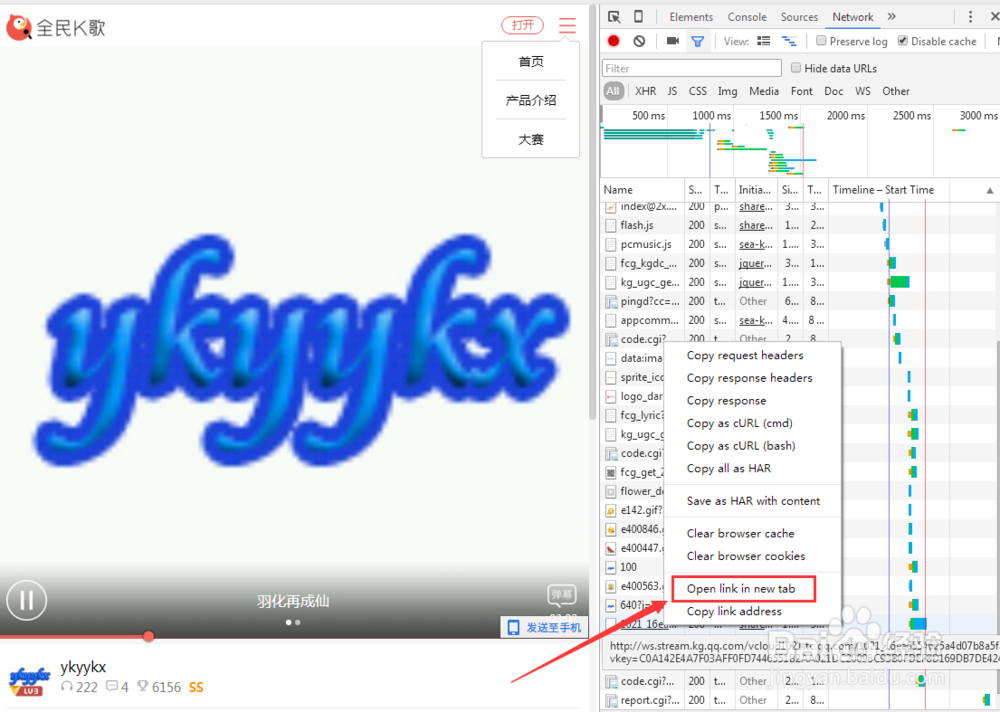Click the inspect element picker icon

pyautogui.click(x=614, y=17)
